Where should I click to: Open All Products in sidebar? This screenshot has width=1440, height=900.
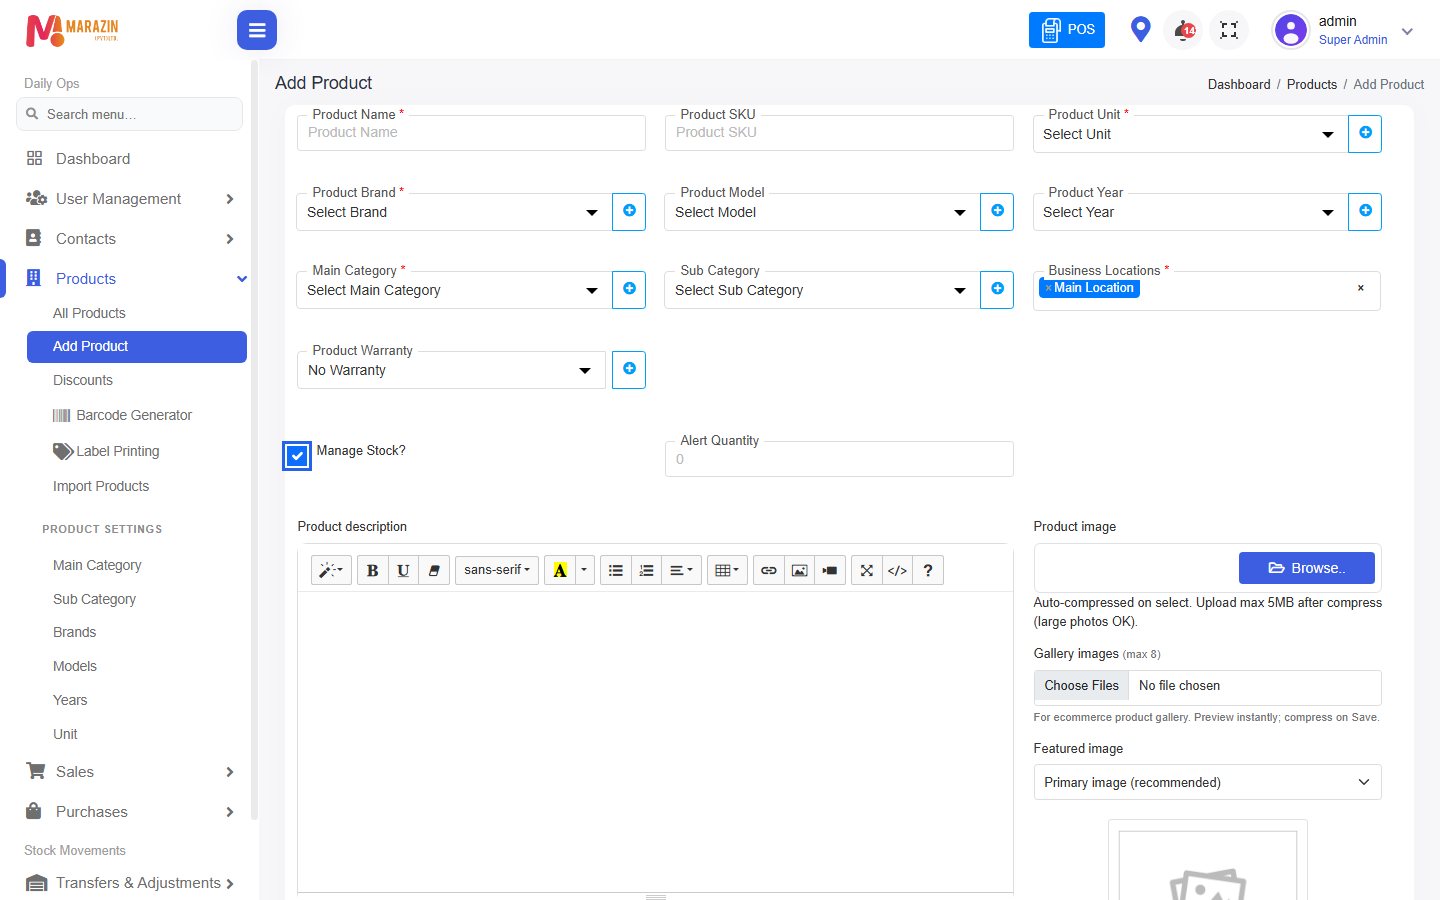89,313
